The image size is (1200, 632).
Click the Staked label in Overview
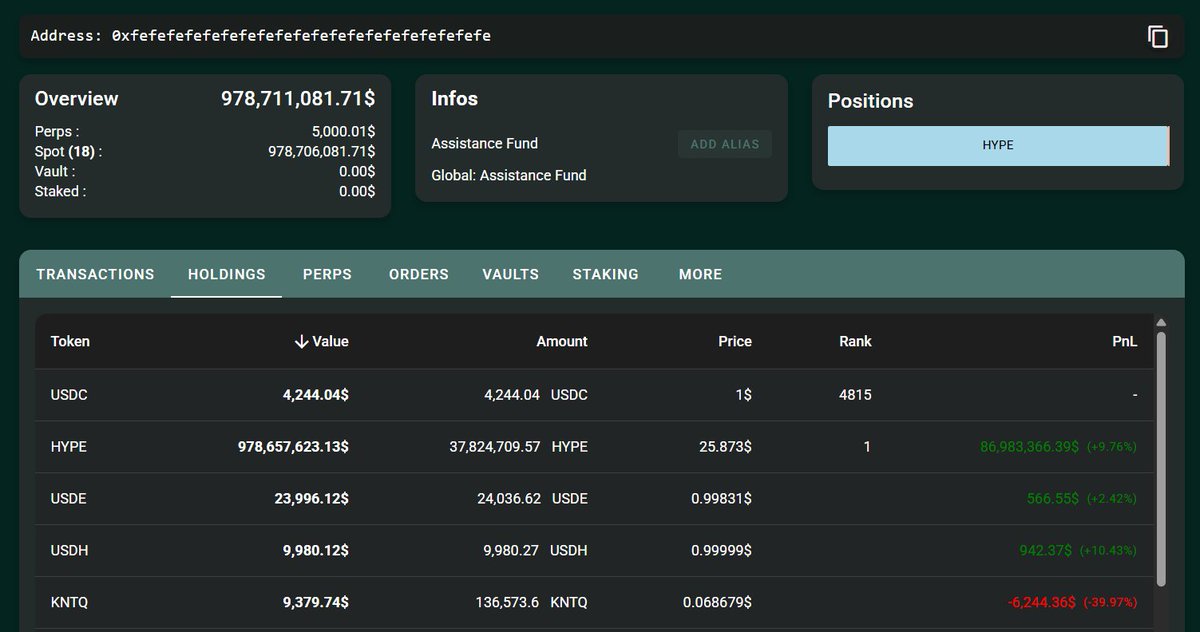click(x=60, y=191)
